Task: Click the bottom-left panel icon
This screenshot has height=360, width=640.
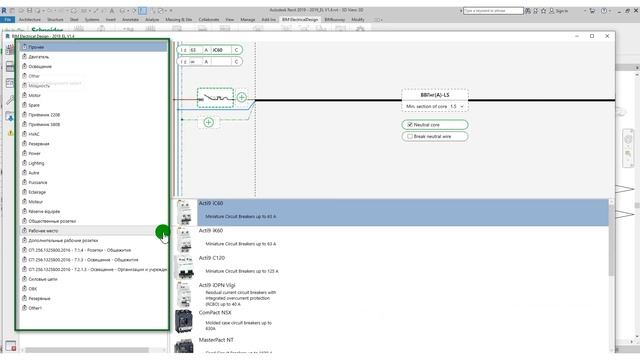Action: tap(11, 346)
